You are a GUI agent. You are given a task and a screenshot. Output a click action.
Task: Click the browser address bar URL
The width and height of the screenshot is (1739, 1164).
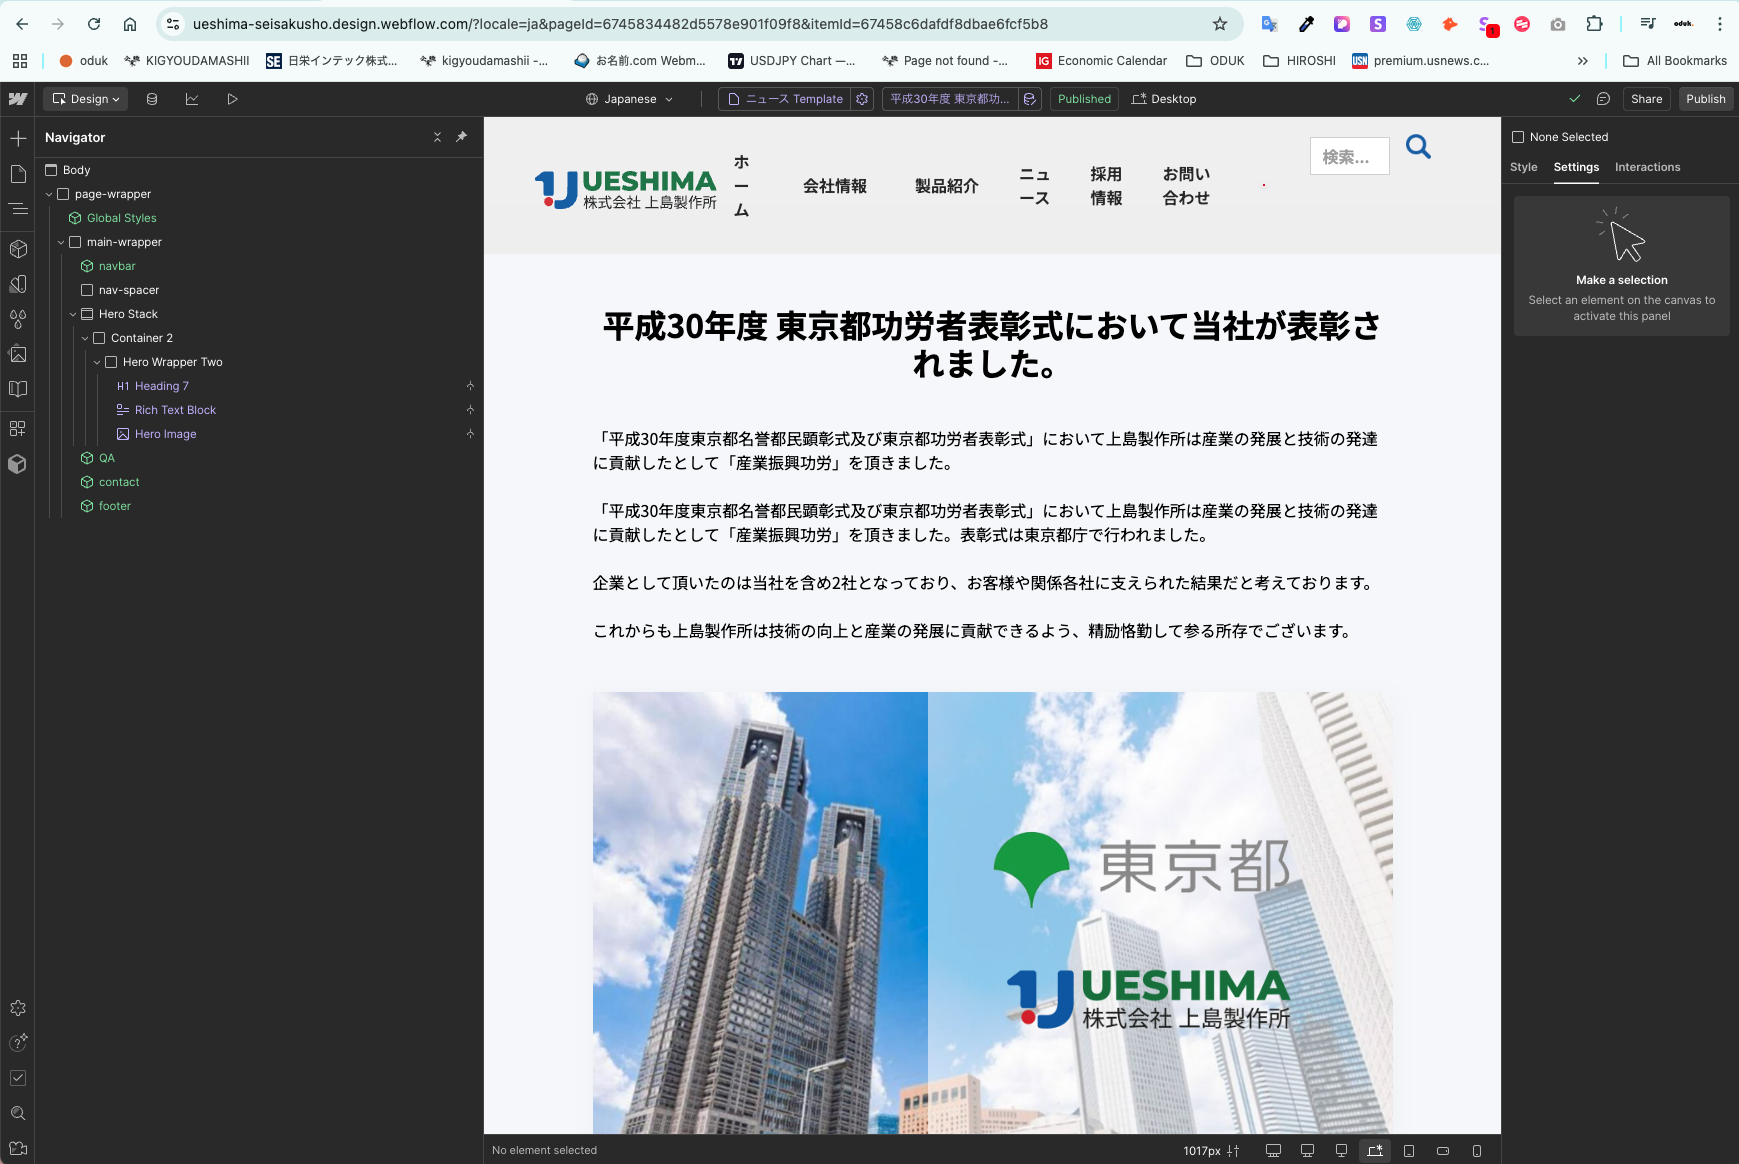pos(620,24)
